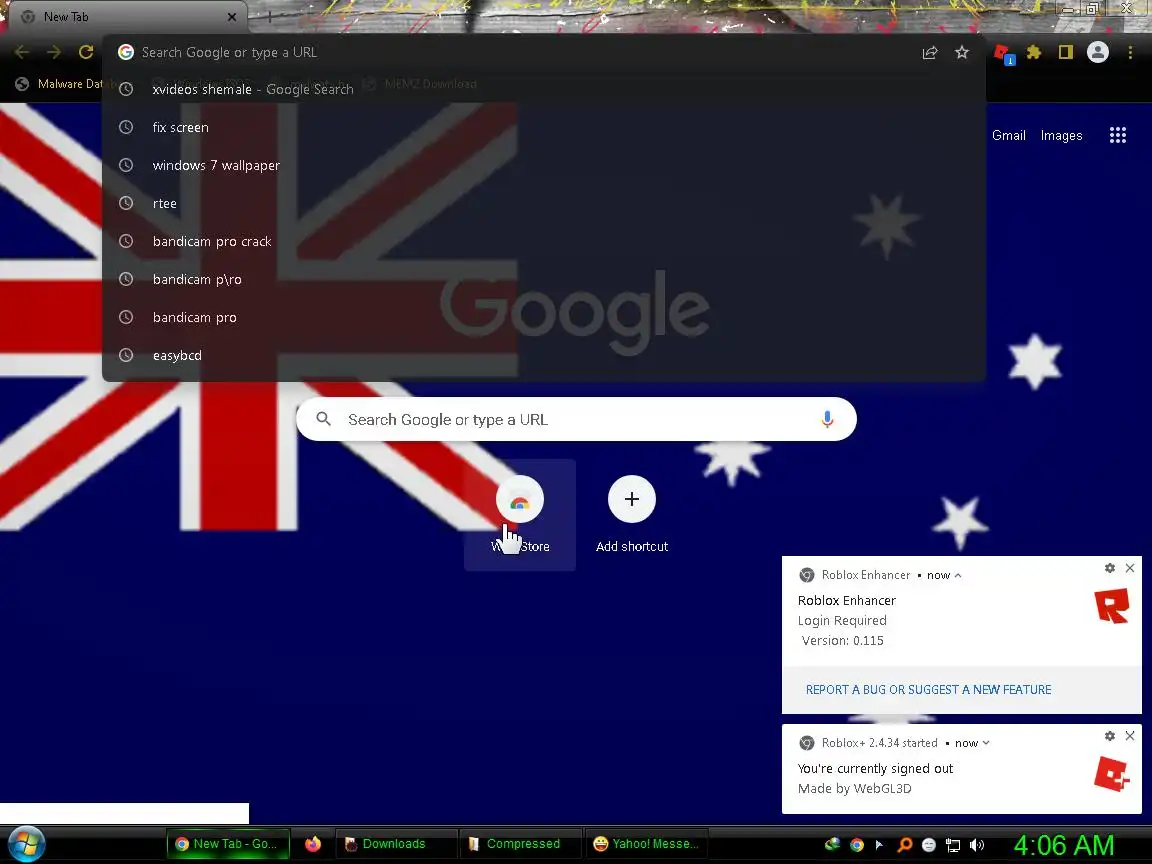Open the Chrome three-dot menu
The width and height of the screenshot is (1152, 864).
point(1130,52)
